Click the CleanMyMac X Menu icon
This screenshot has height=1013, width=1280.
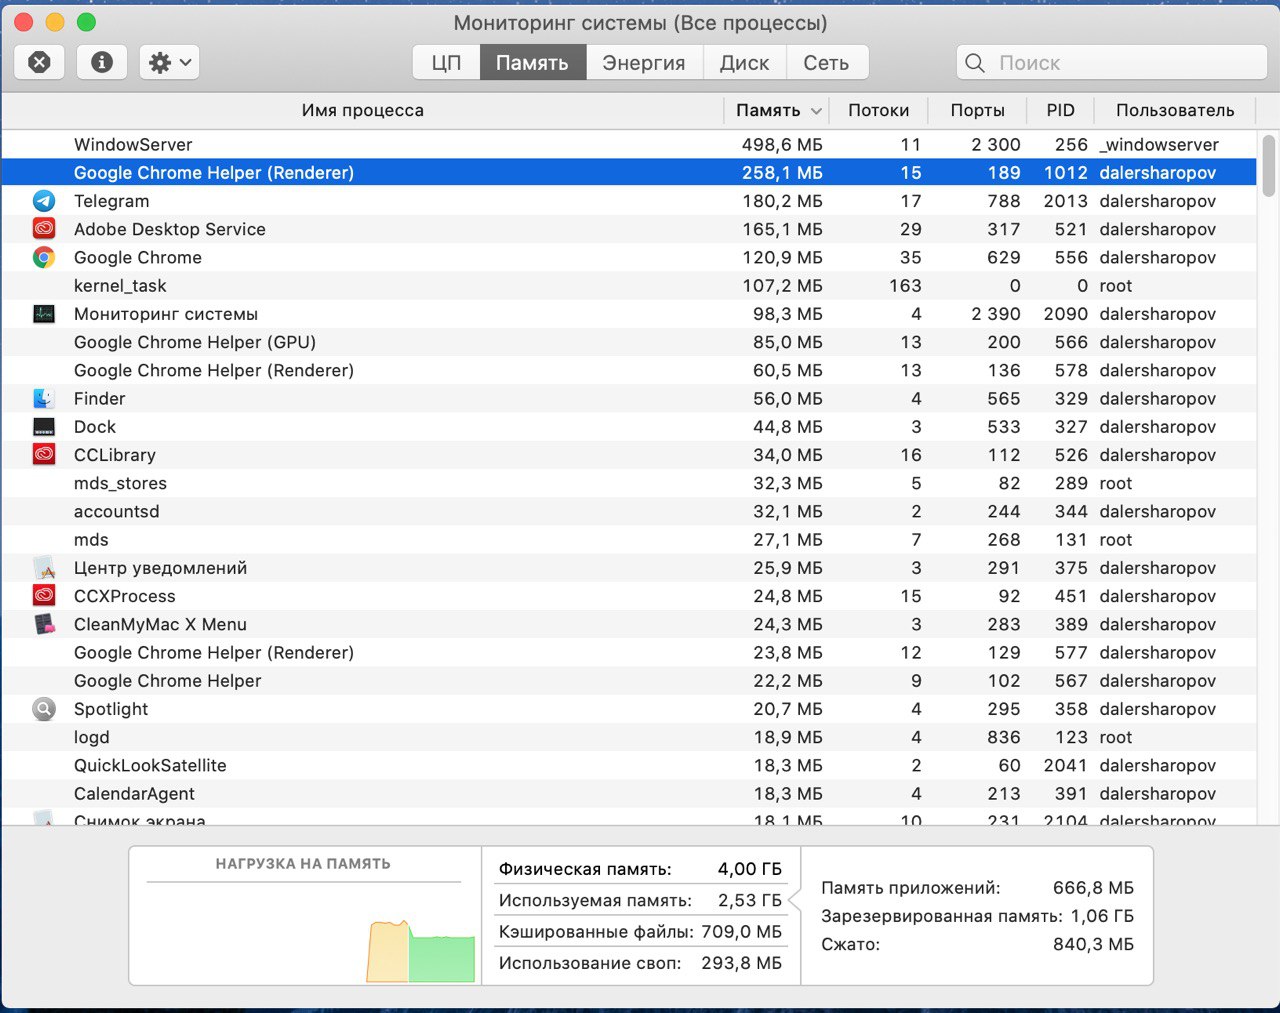pyautogui.click(x=44, y=624)
